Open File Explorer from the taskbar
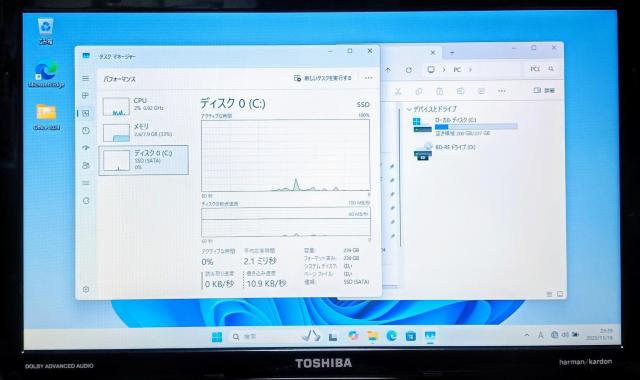Screen dimensions: 640x380 click(372, 336)
